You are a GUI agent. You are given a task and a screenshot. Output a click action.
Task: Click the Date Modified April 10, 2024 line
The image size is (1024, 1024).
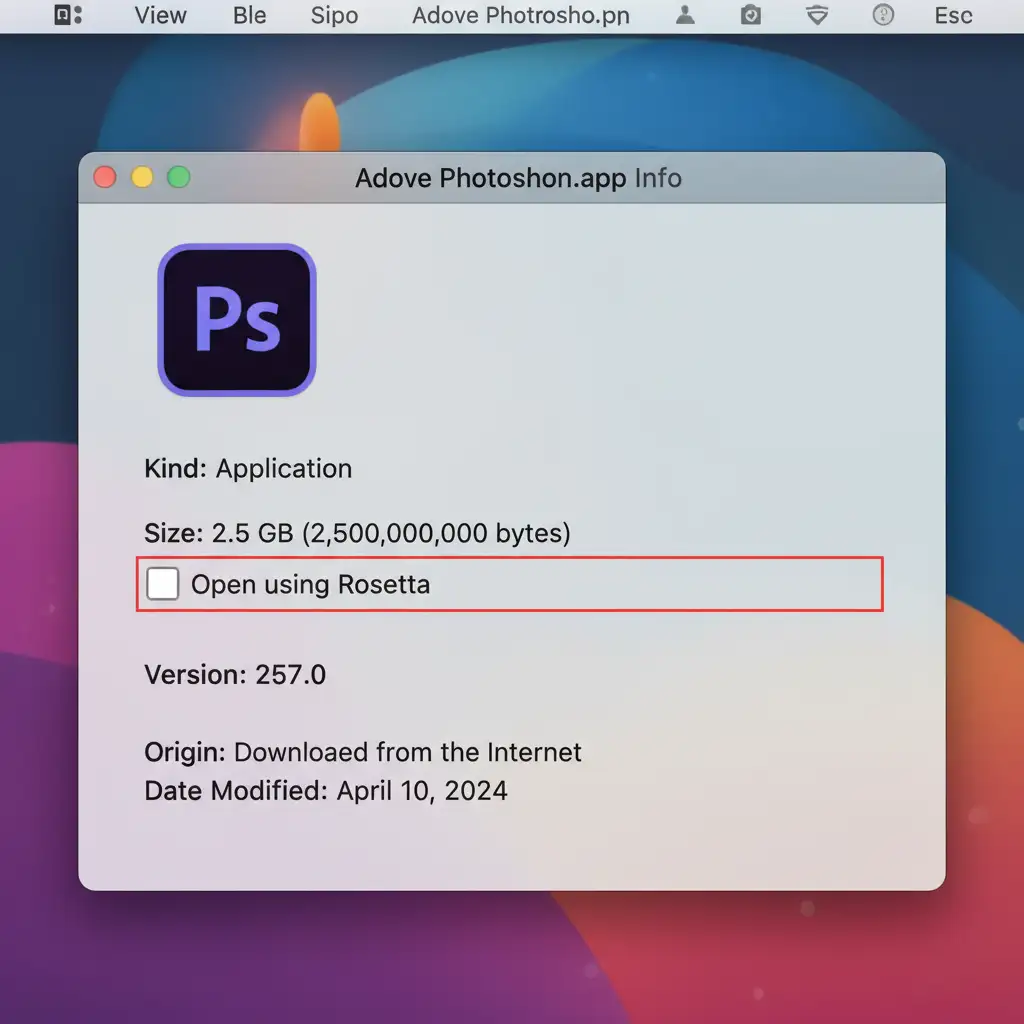click(x=326, y=791)
